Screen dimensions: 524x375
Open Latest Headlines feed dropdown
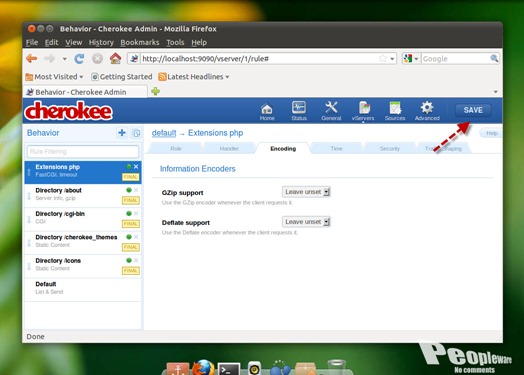[x=194, y=77]
